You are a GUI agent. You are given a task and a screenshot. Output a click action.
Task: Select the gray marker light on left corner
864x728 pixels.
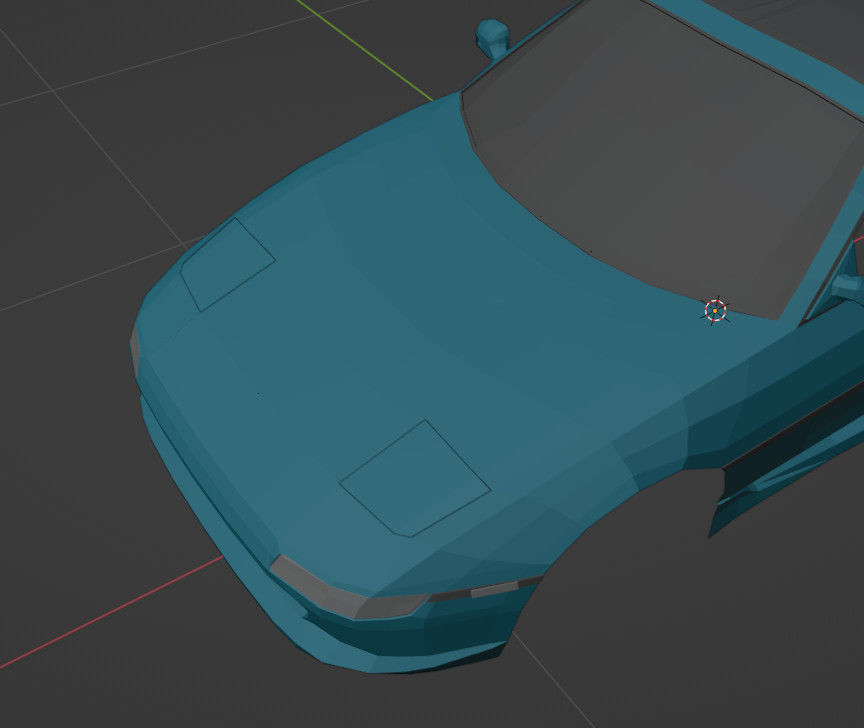[134, 350]
